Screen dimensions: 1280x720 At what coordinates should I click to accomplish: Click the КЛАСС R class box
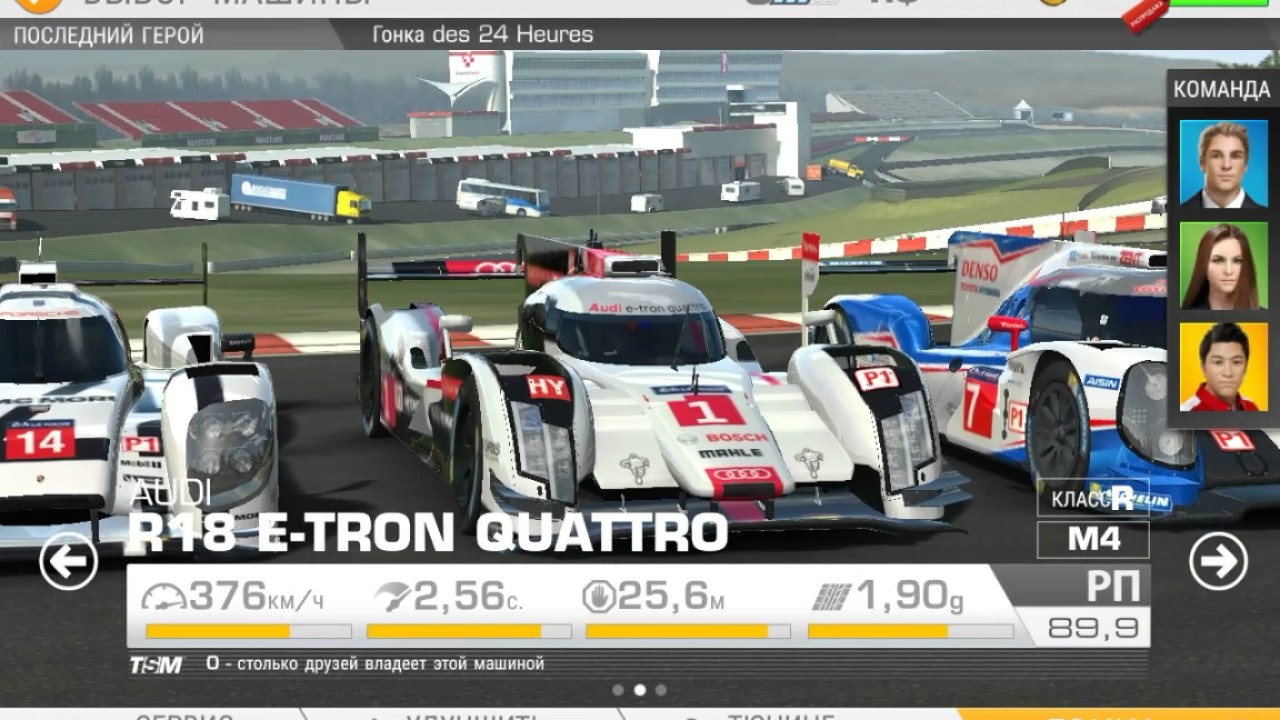tap(1093, 498)
